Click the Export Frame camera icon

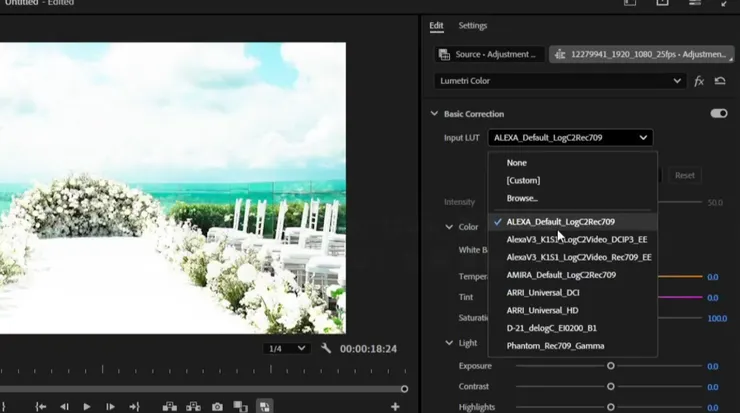[217, 406]
